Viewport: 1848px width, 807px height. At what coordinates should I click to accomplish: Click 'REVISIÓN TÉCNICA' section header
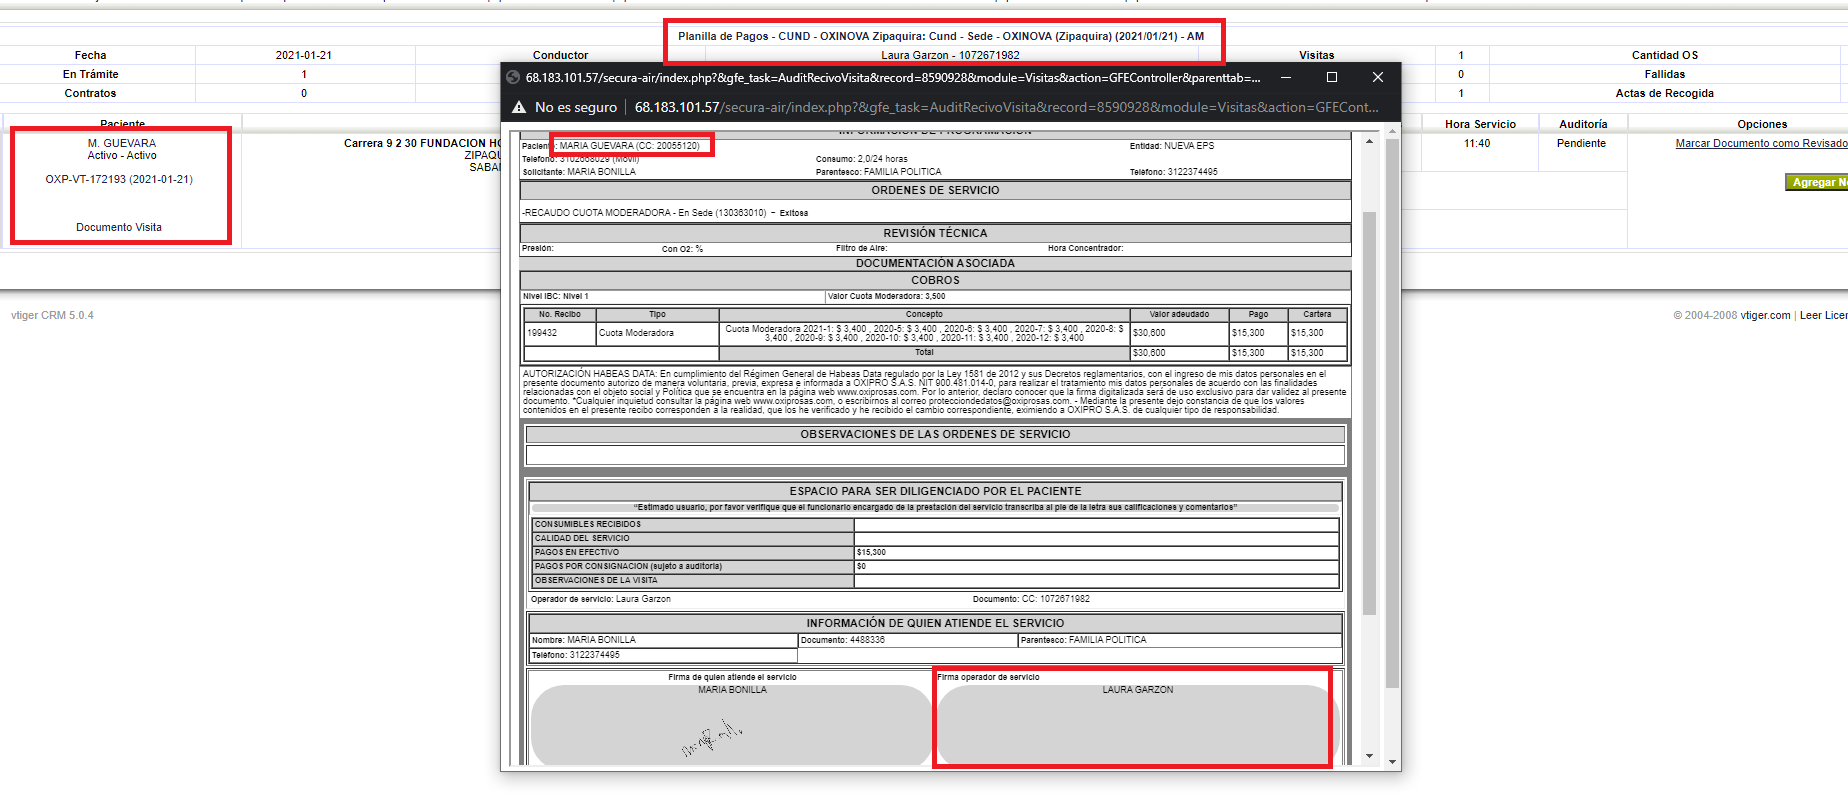click(935, 233)
